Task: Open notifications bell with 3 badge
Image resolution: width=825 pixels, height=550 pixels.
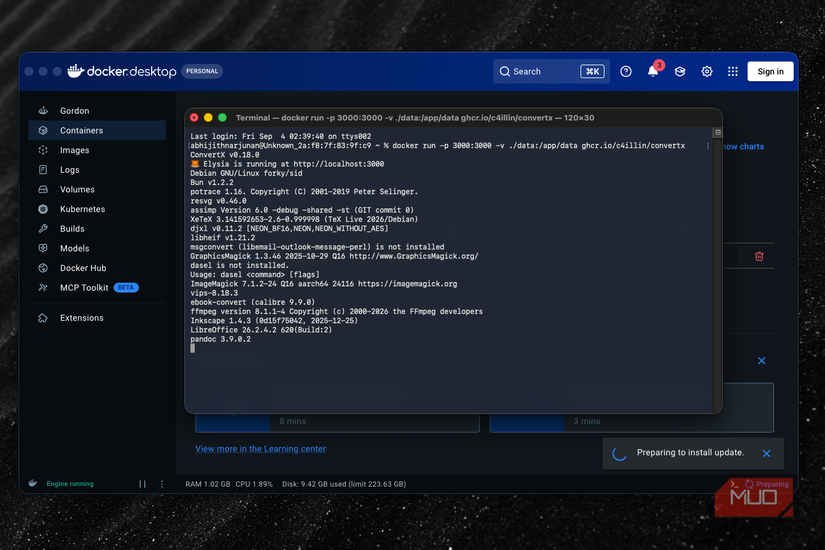Action: pos(653,72)
